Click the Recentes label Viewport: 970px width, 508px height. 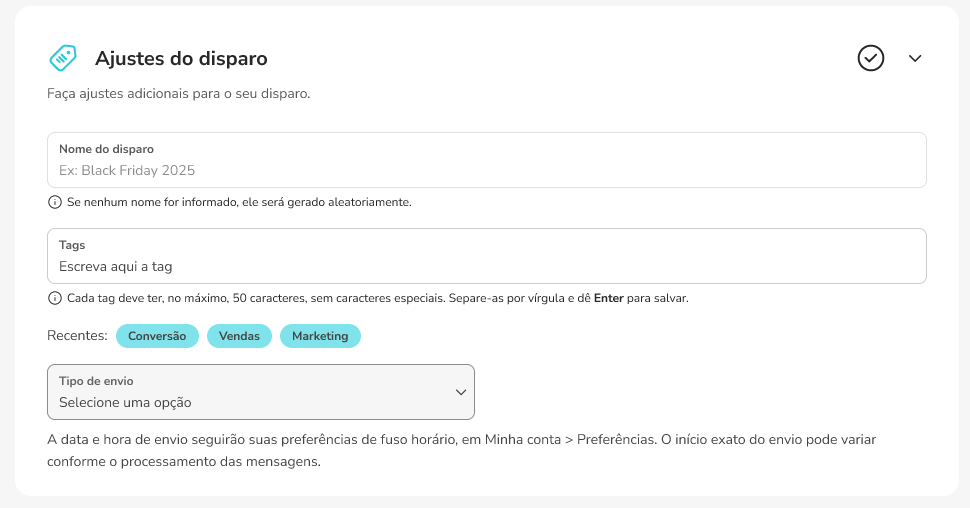point(77,336)
